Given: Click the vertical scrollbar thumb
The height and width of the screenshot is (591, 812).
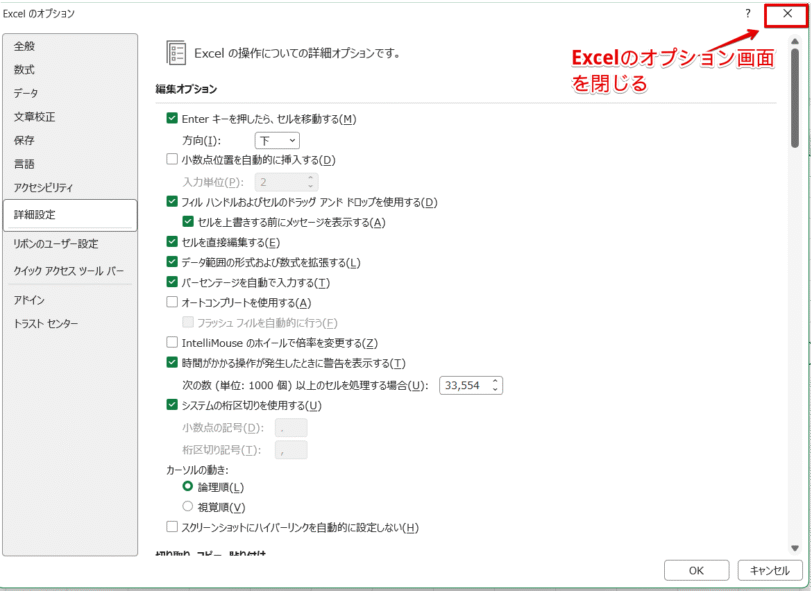Looking at the screenshot, I should 795,98.
